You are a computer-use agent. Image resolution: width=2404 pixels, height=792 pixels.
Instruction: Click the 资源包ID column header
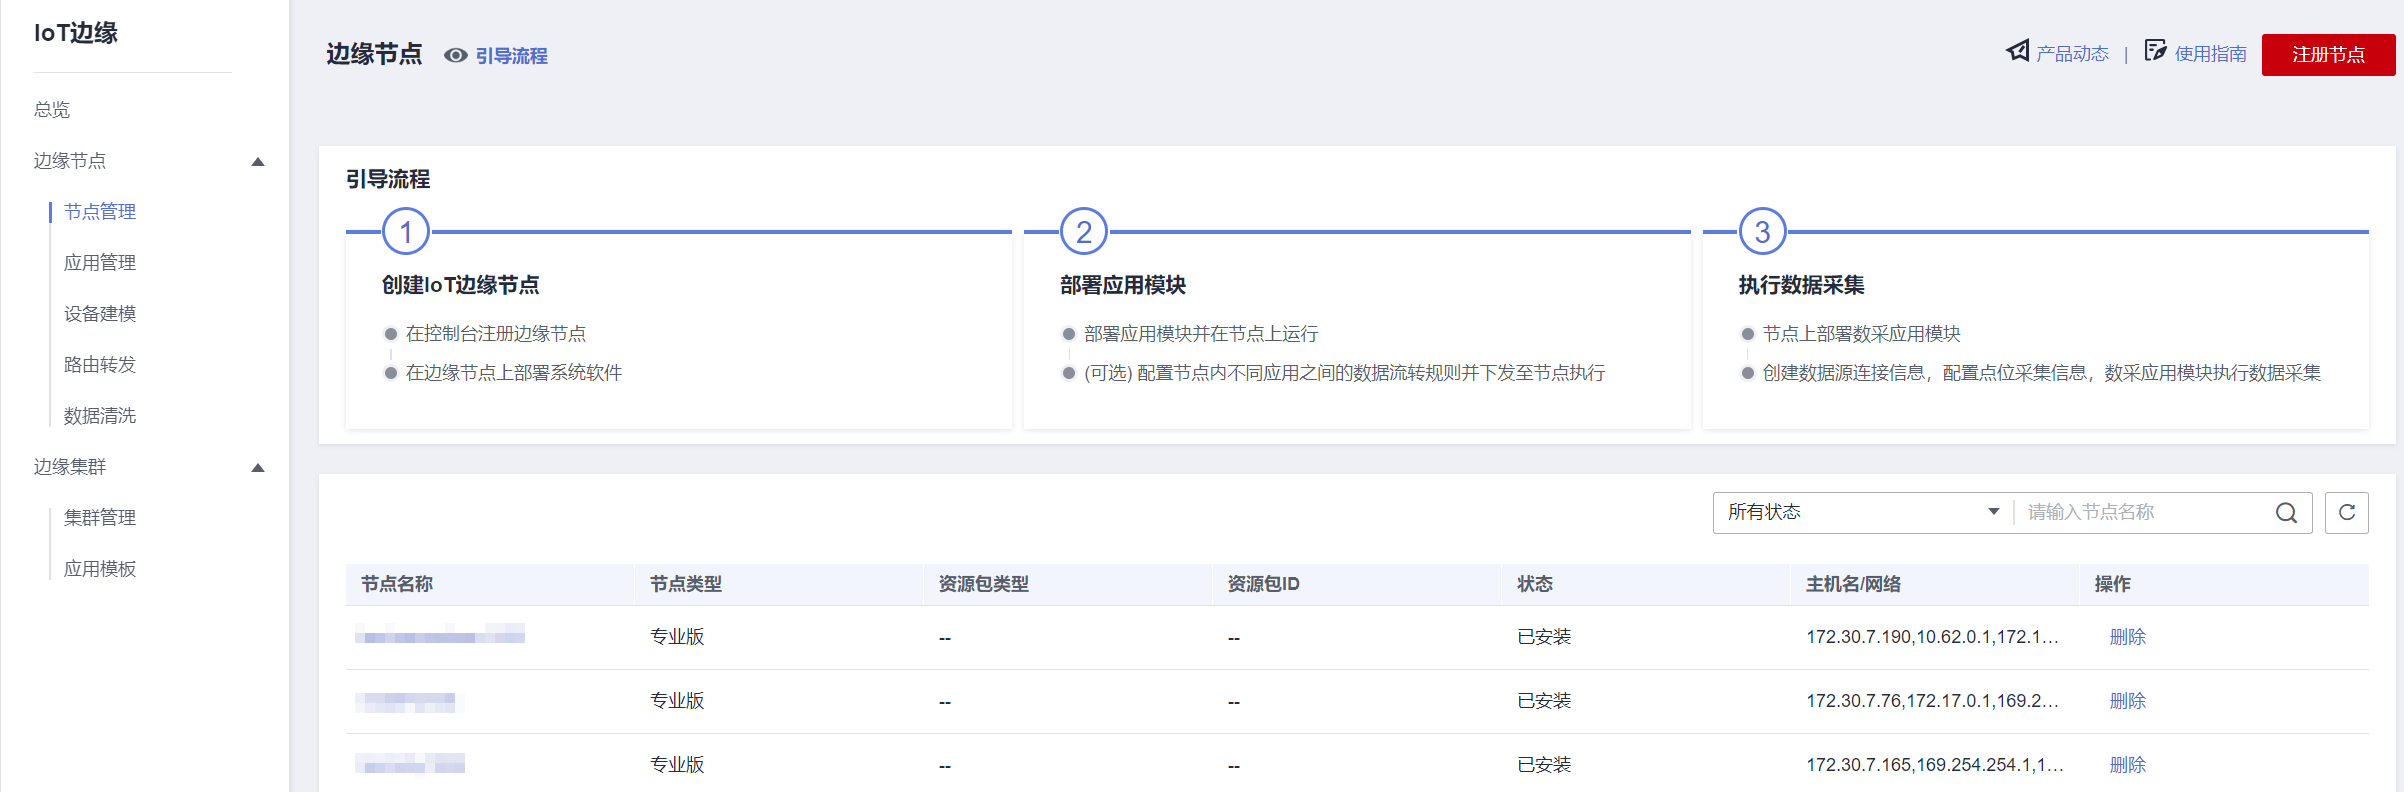(x=1264, y=584)
